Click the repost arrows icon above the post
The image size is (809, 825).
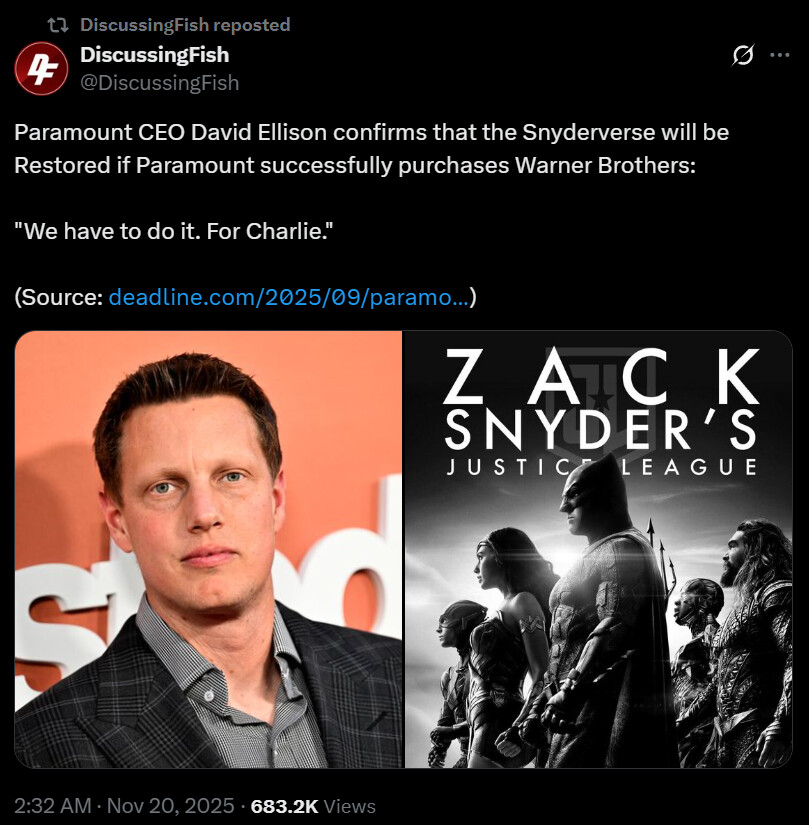57,25
